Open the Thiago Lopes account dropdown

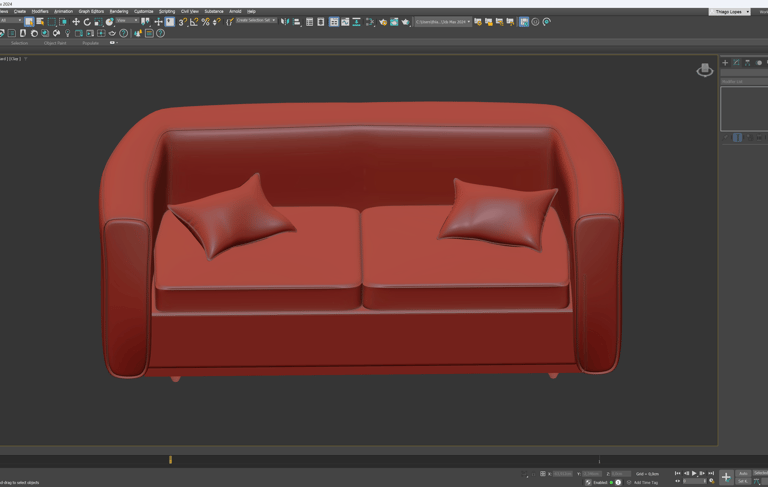[x=730, y=12]
